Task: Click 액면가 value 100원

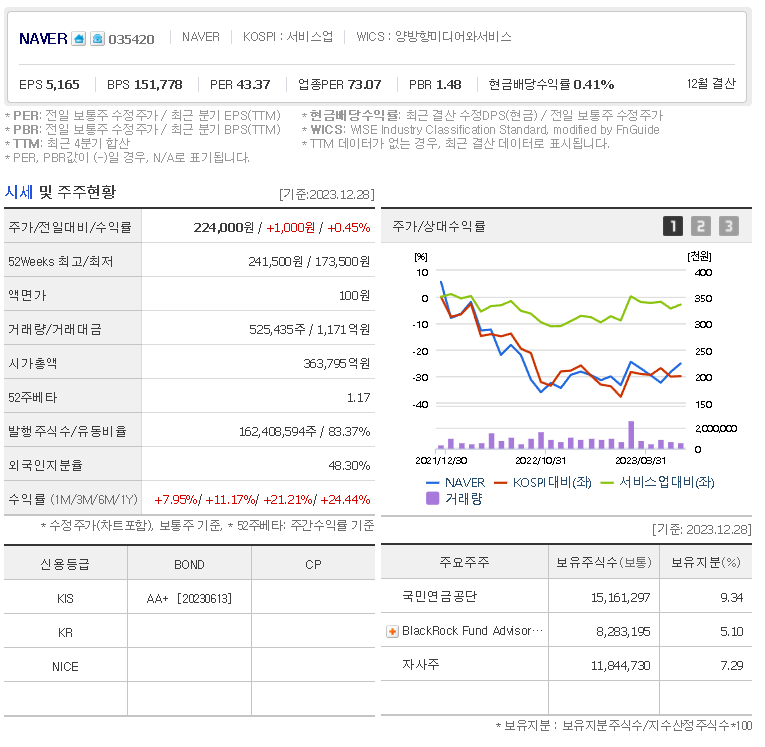Action: click(x=355, y=296)
